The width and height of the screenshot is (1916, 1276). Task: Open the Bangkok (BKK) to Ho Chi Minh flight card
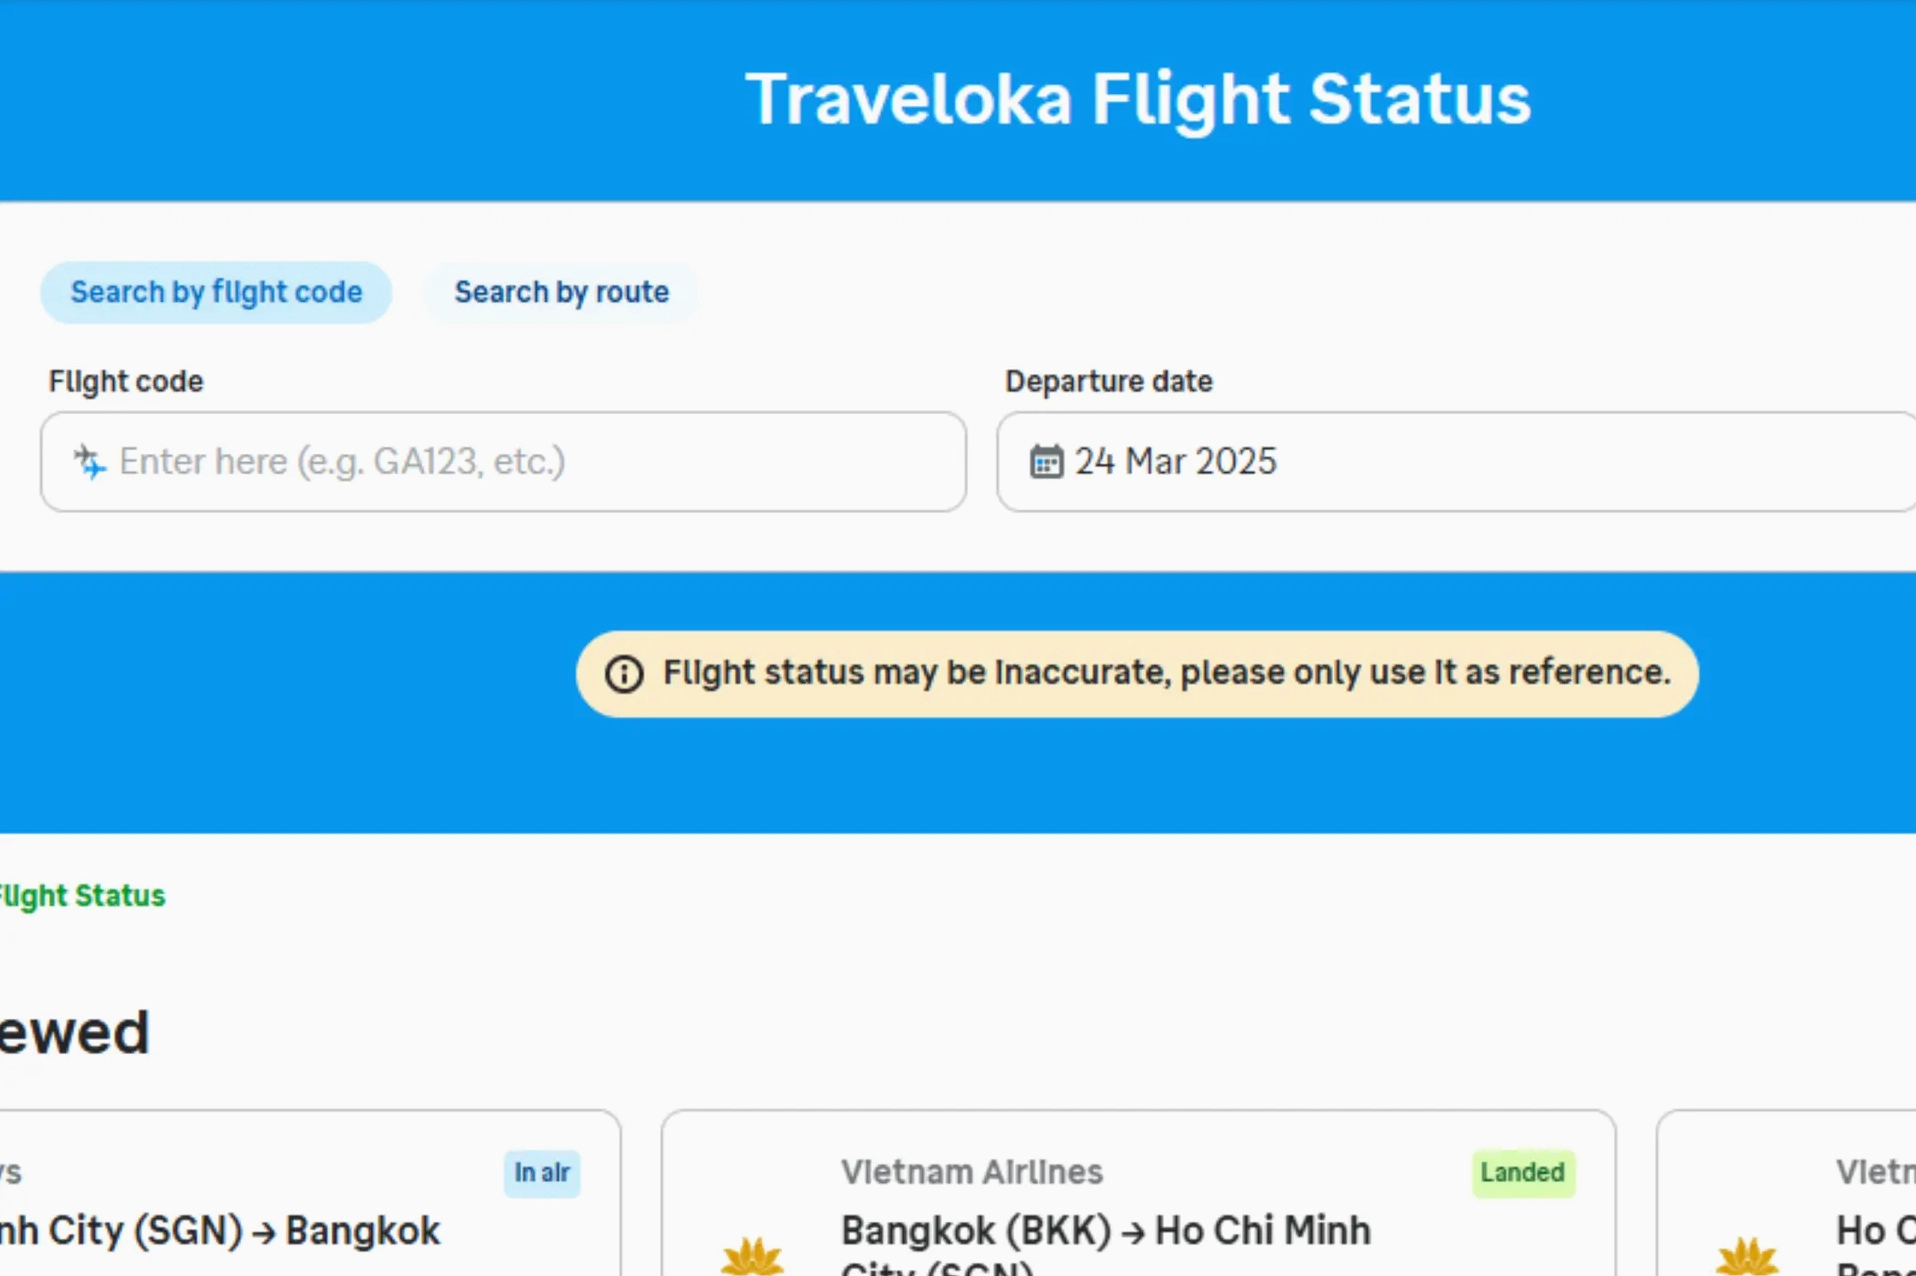(1138, 1193)
